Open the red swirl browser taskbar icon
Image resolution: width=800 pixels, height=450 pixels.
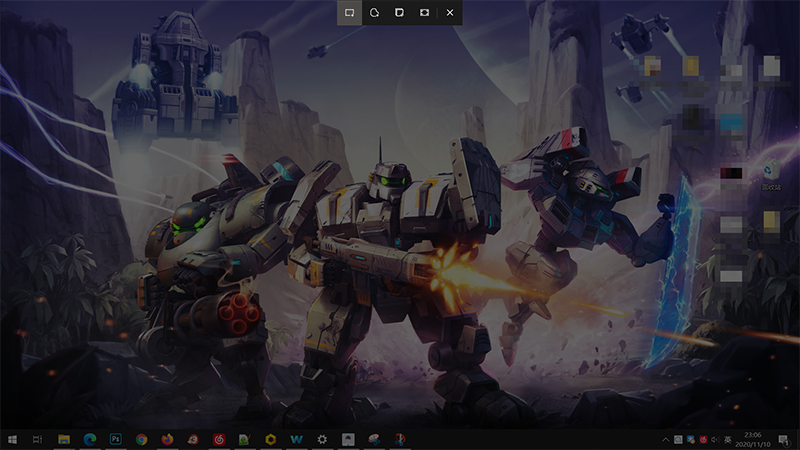pyautogui.click(x=193, y=439)
